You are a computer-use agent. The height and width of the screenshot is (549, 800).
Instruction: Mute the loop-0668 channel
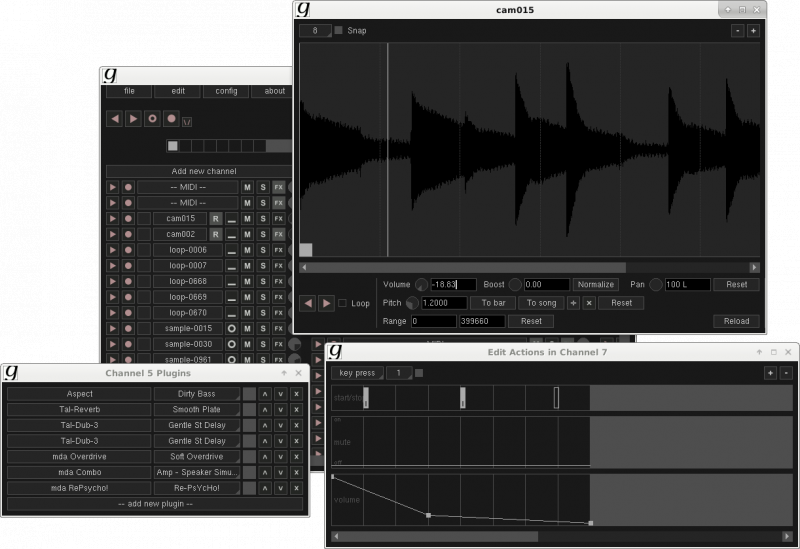pyautogui.click(x=247, y=282)
